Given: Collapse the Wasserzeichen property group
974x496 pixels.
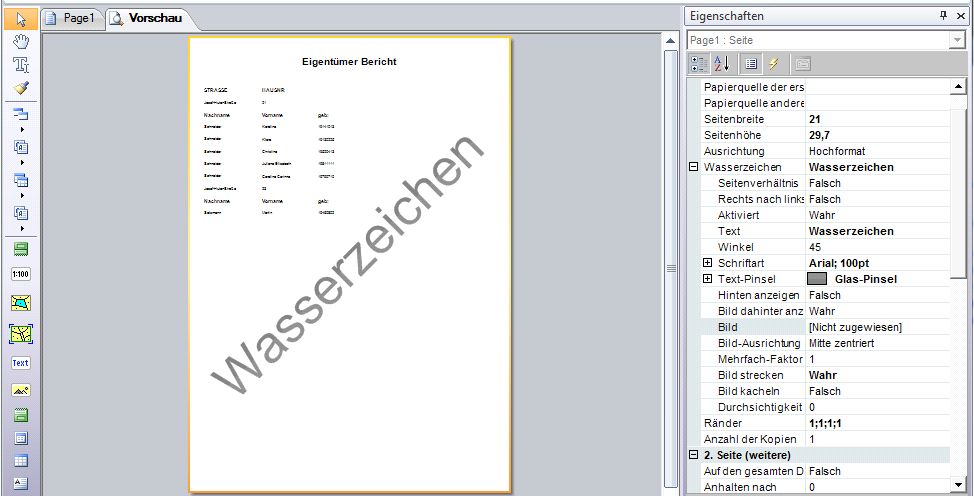Looking at the screenshot, I should 694,167.
